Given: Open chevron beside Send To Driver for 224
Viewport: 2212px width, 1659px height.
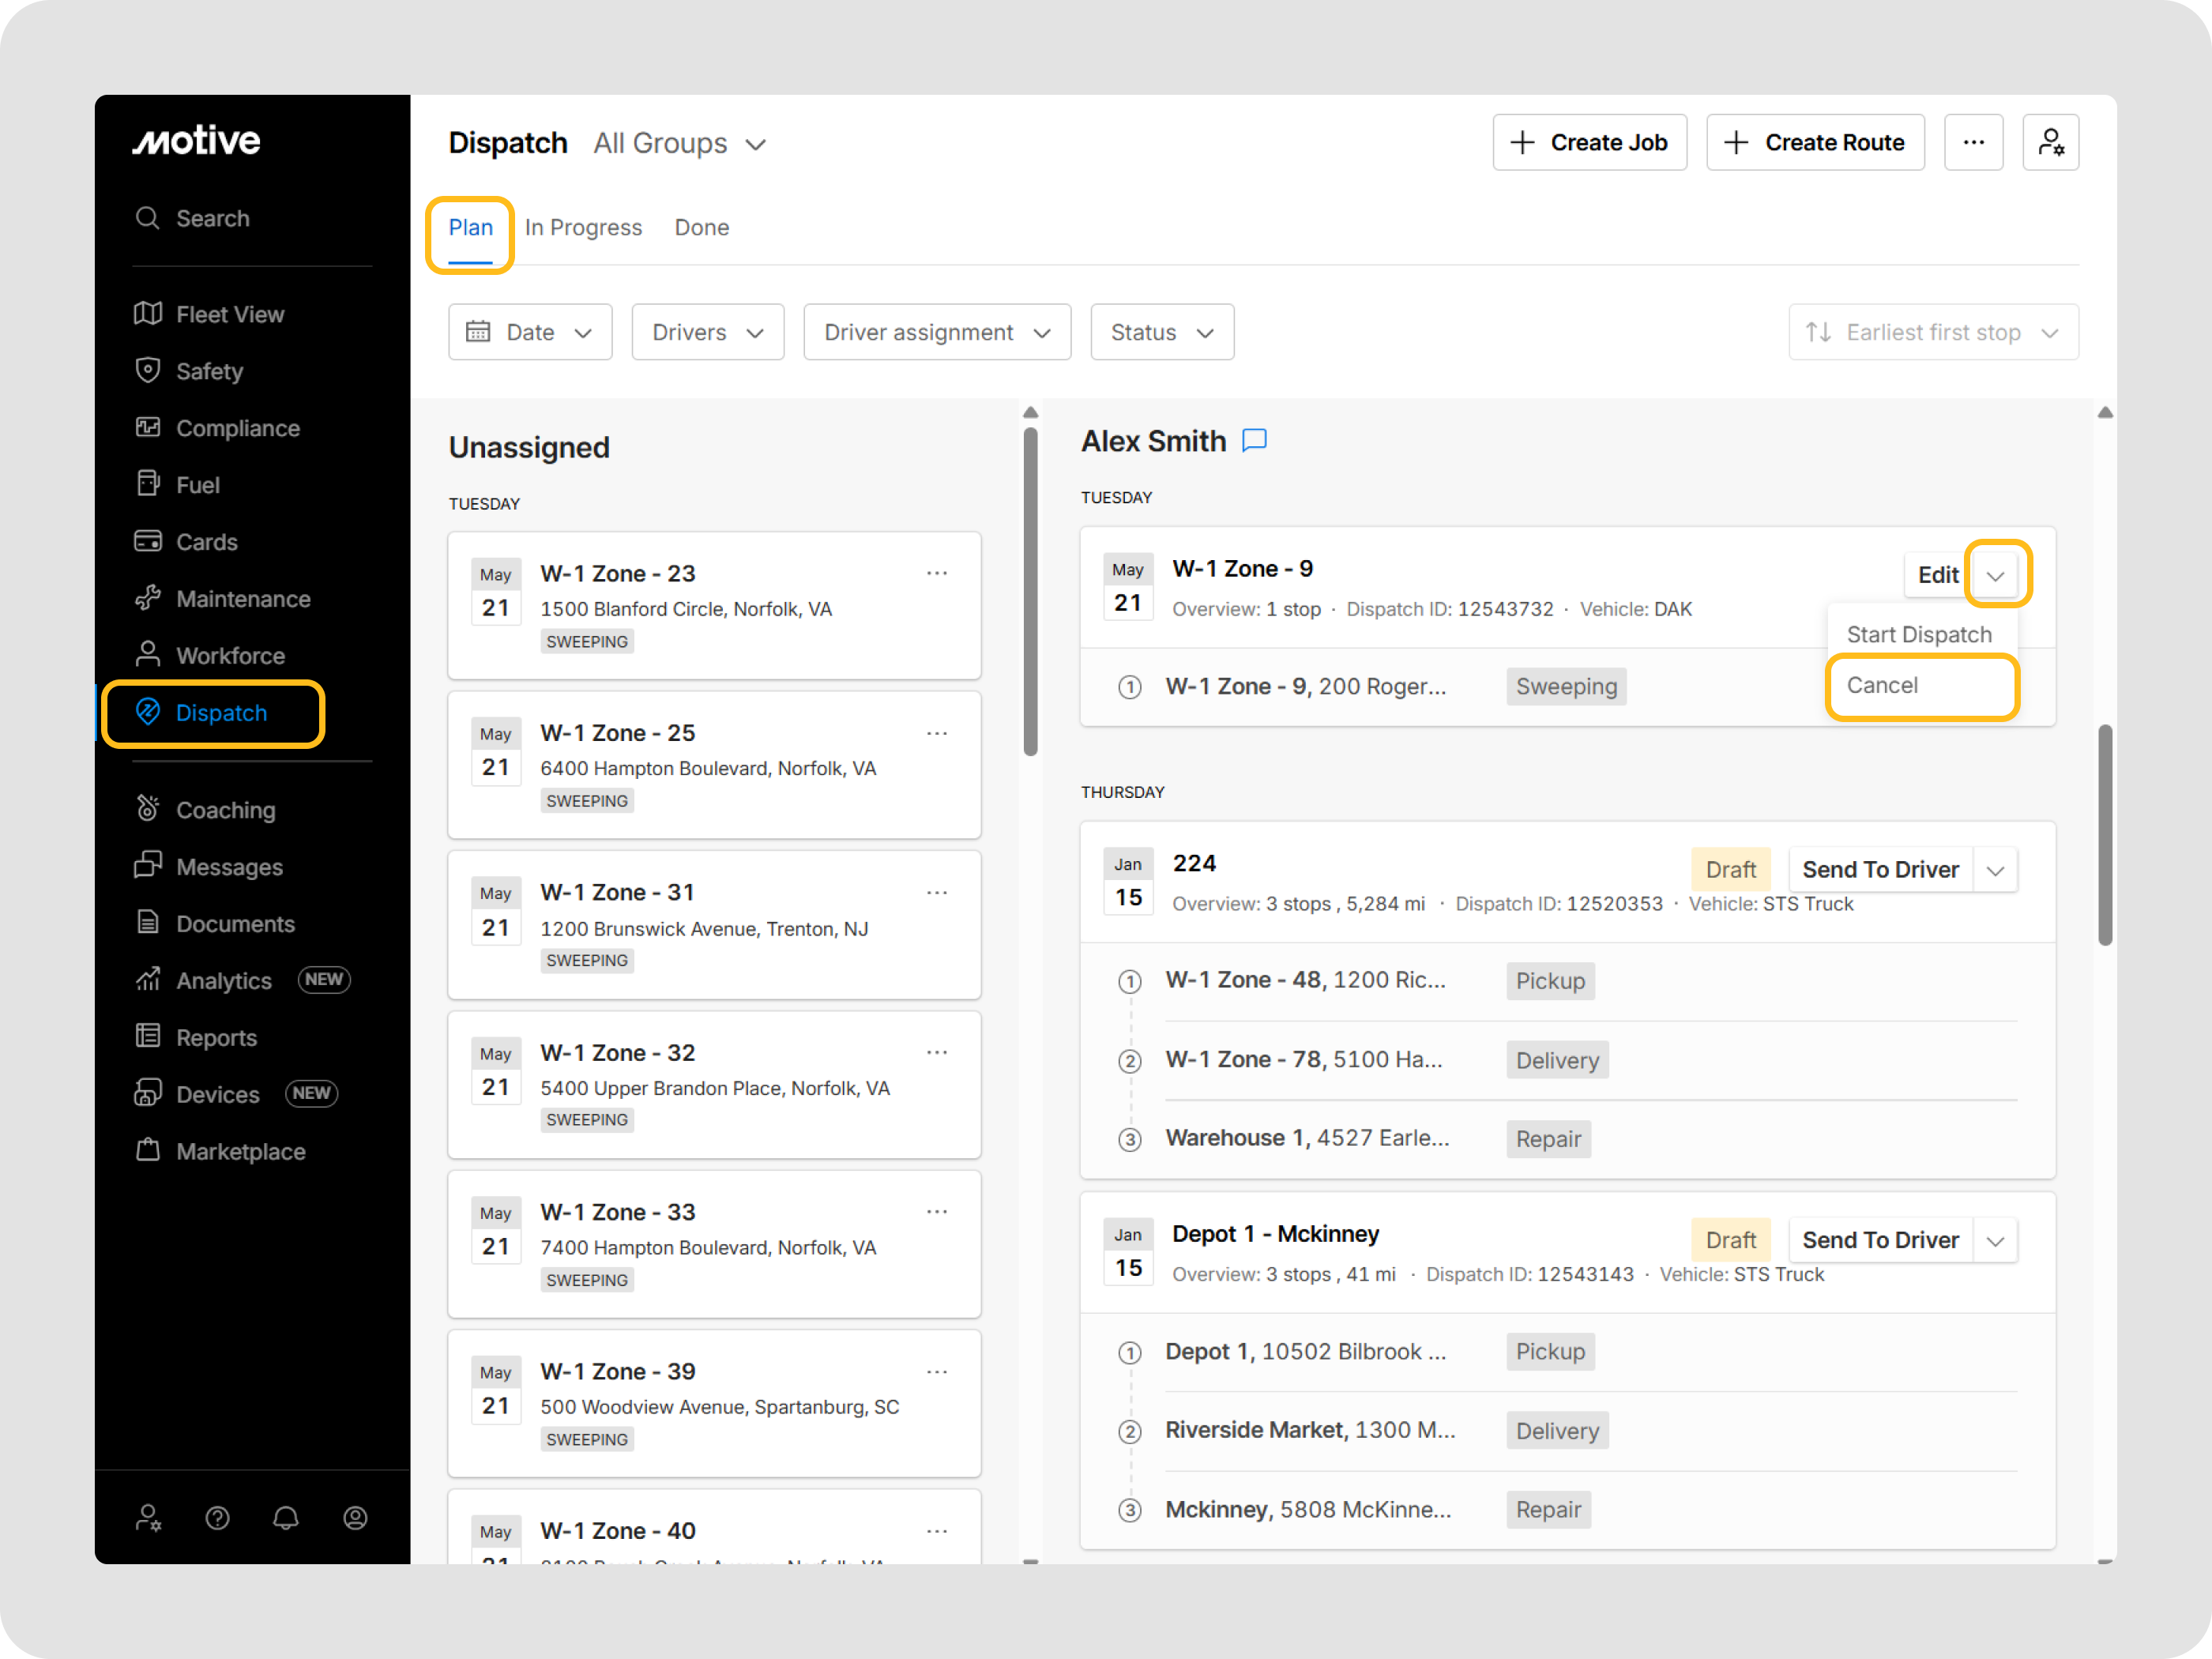Looking at the screenshot, I should [x=1996, y=870].
